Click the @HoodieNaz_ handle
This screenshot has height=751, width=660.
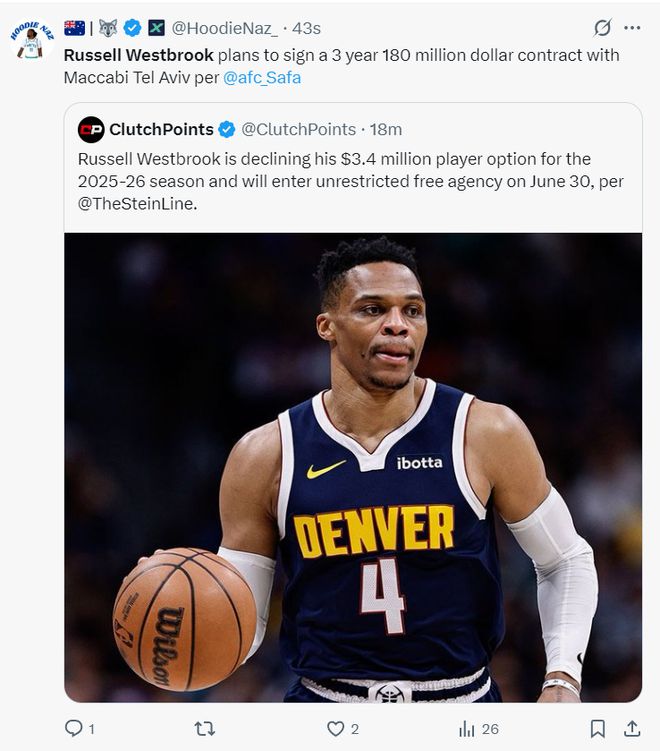tap(224, 28)
